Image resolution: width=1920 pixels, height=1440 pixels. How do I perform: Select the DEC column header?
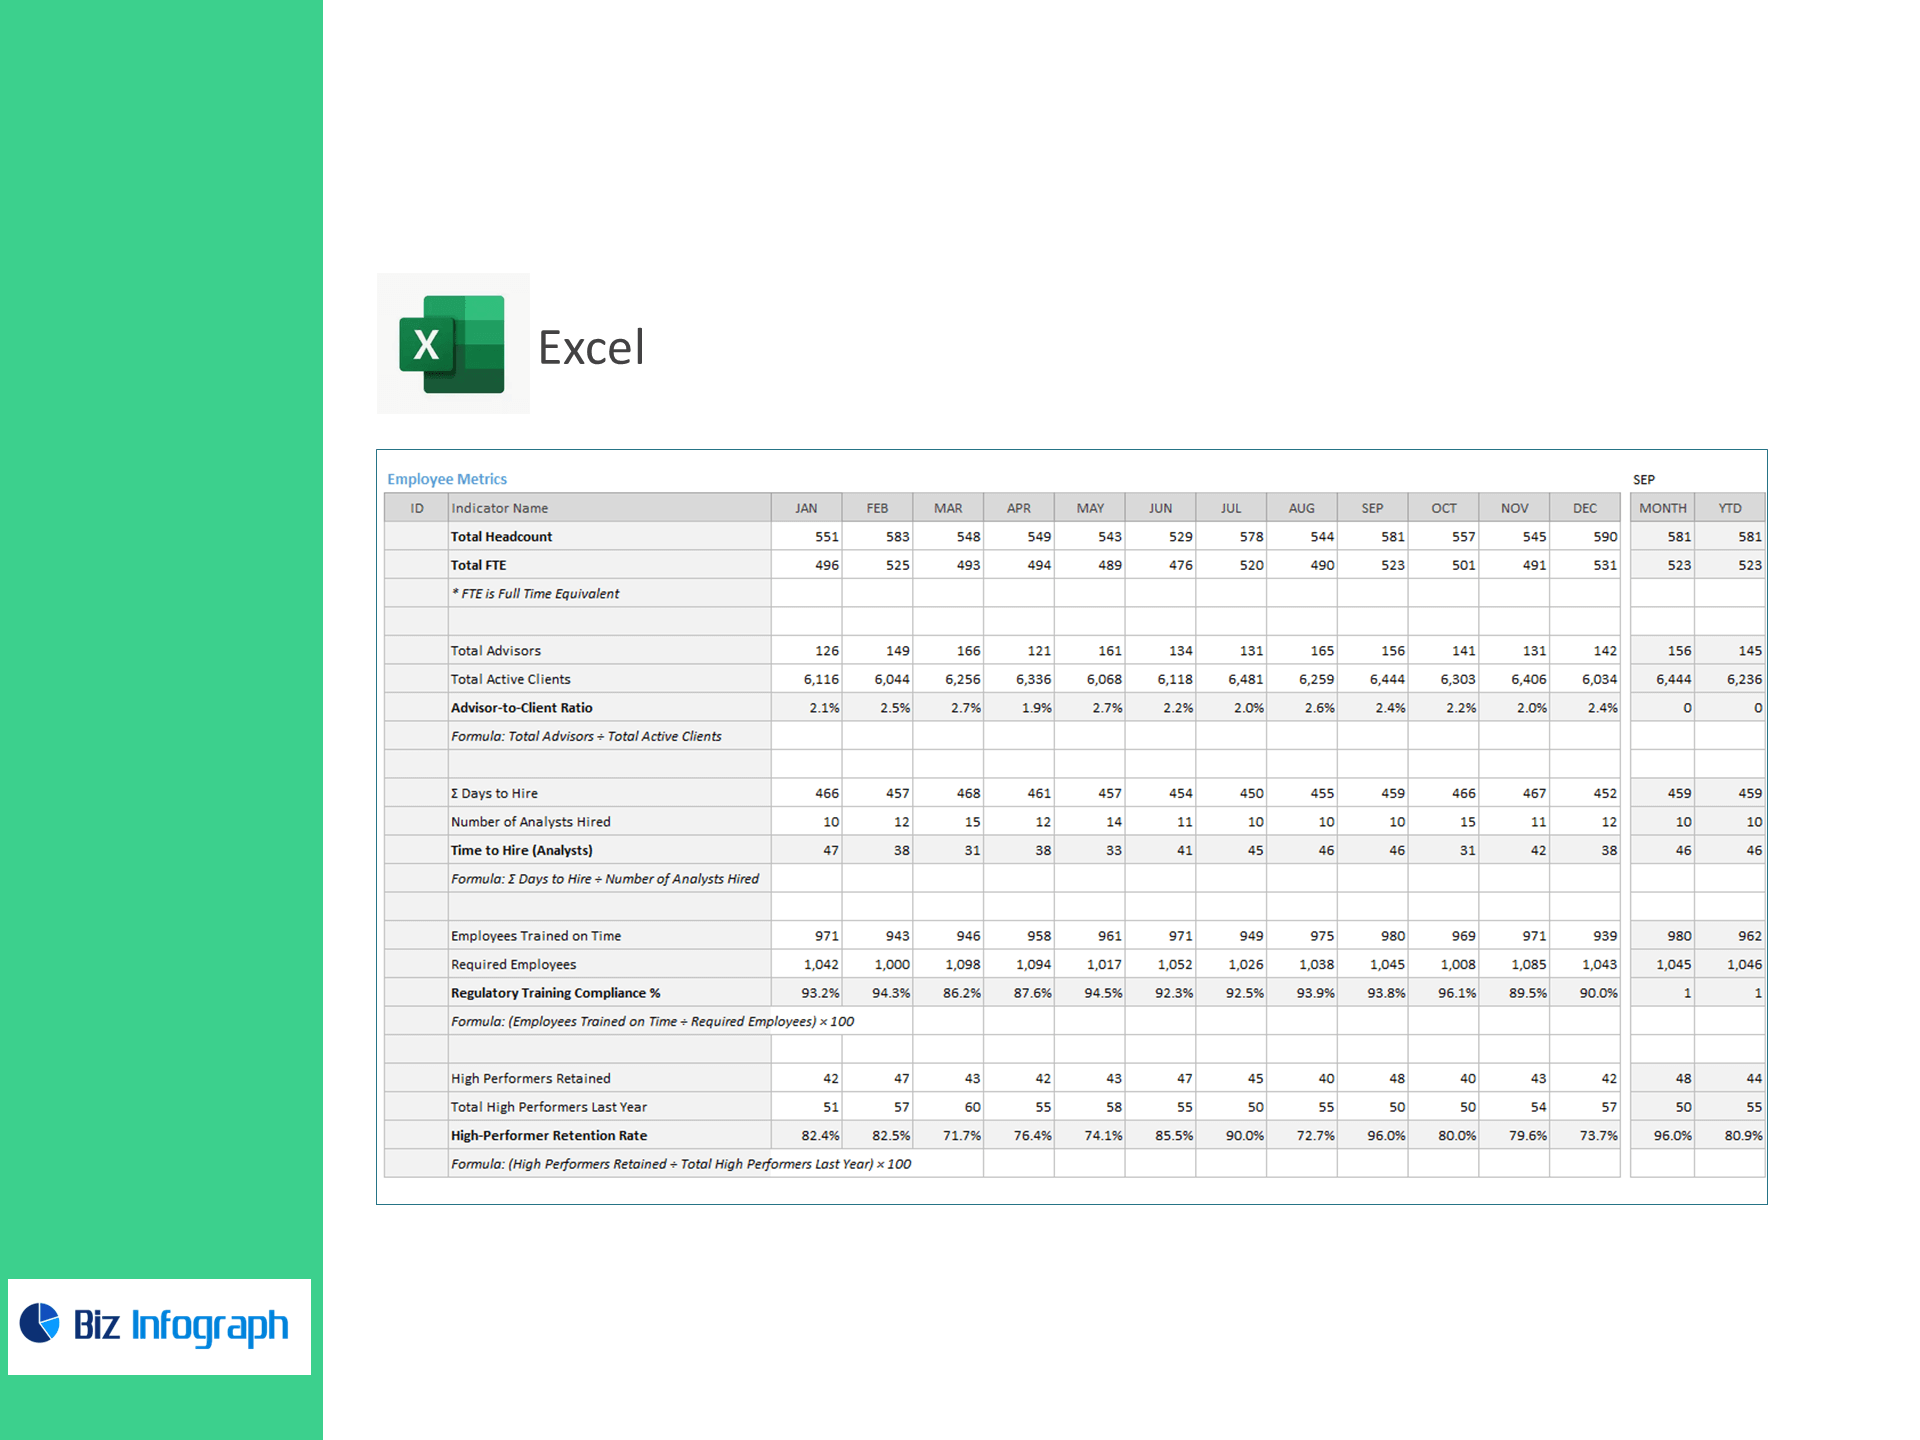pyautogui.click(x=1584, y=508)
